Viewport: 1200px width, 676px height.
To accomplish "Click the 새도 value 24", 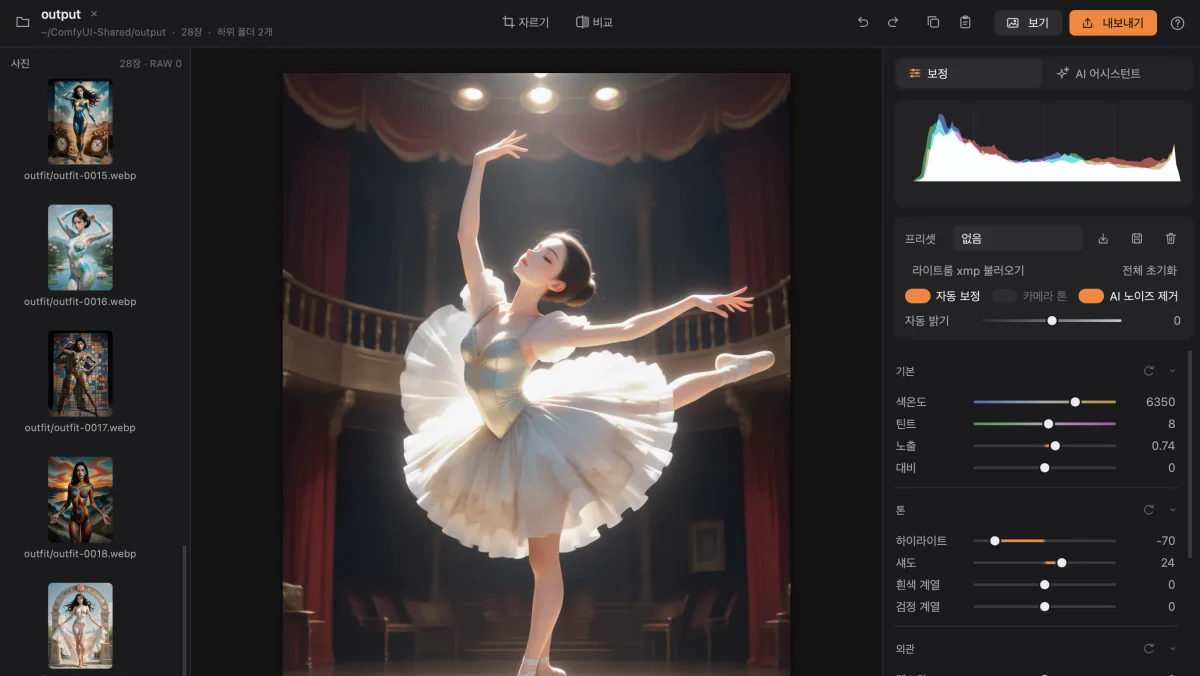I will coord(1167,563).
